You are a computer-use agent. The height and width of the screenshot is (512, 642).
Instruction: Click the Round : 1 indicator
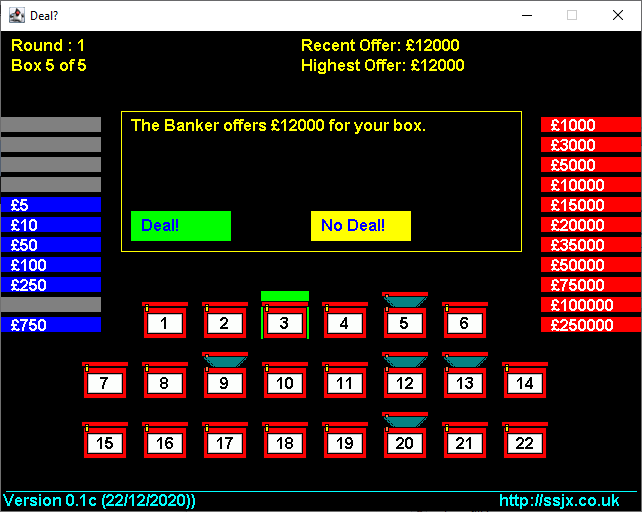48,45
